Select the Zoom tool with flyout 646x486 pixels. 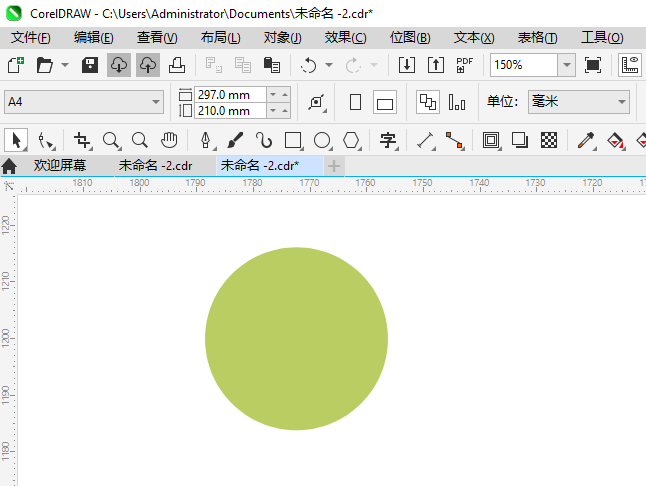coord(111,140)
